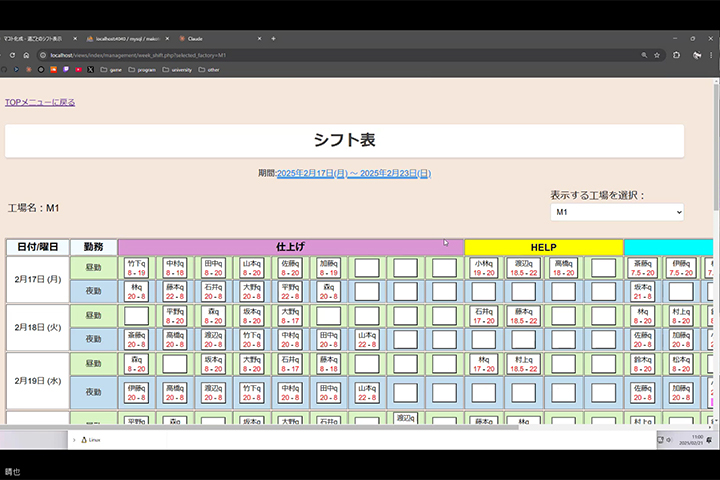
Task: Switch to the Claude browser tab
Action: click(x=195, y=39)
